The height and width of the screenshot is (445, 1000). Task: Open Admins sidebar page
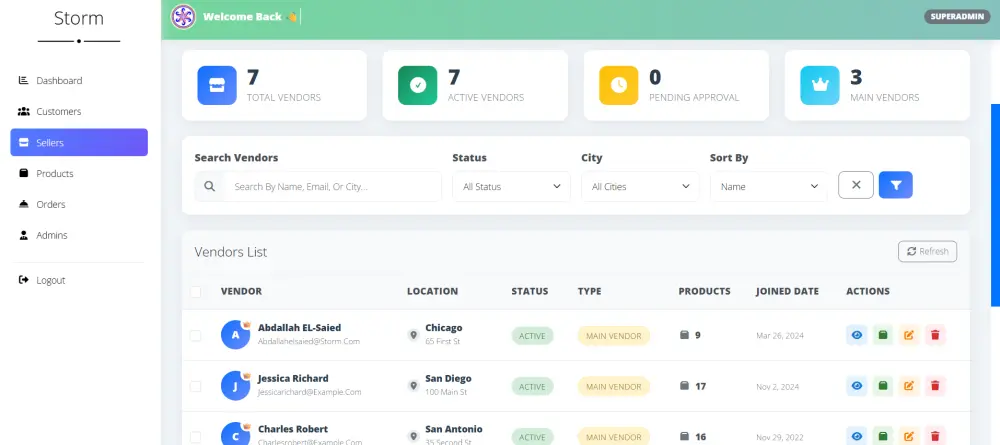(x=79, y=235)
